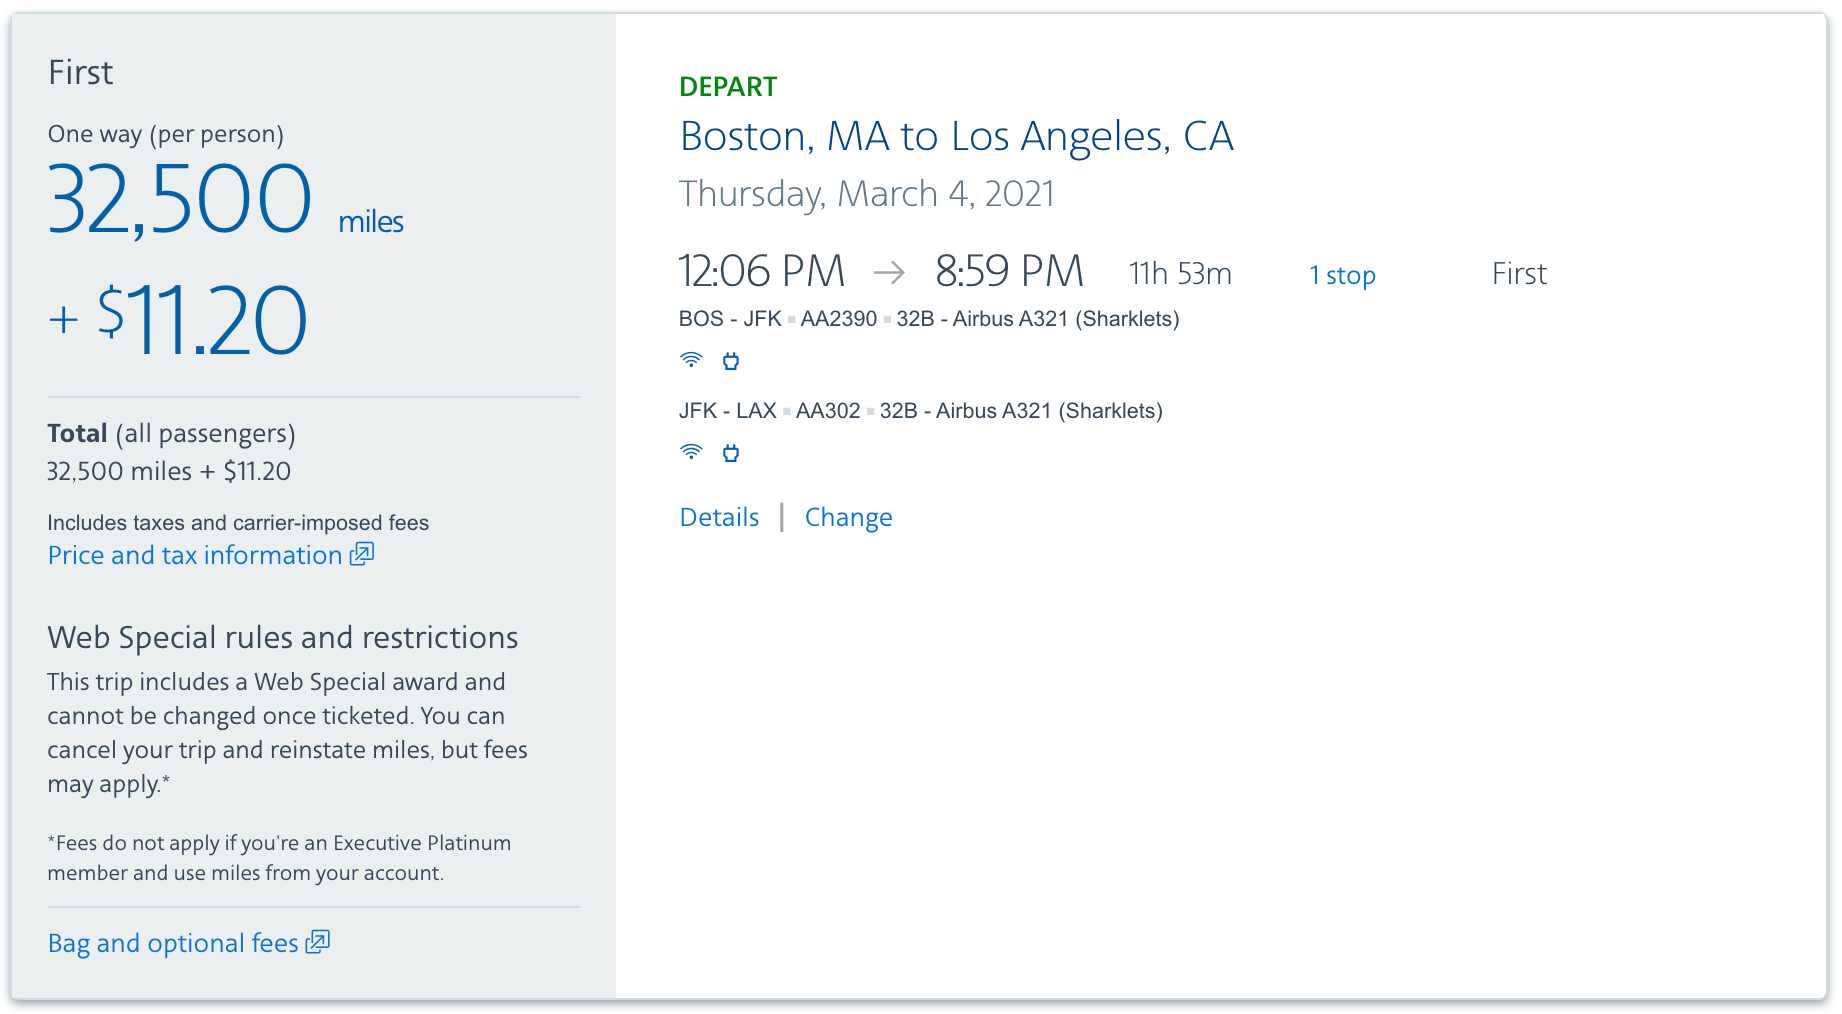Viewport: 1842px width, 1014px height.
Task: Open Bag and optional fees
Action: pyautogui.click(x=173, y=943)
